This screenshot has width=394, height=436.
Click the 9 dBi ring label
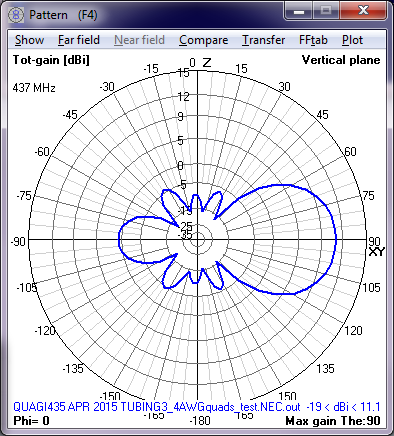180,117
